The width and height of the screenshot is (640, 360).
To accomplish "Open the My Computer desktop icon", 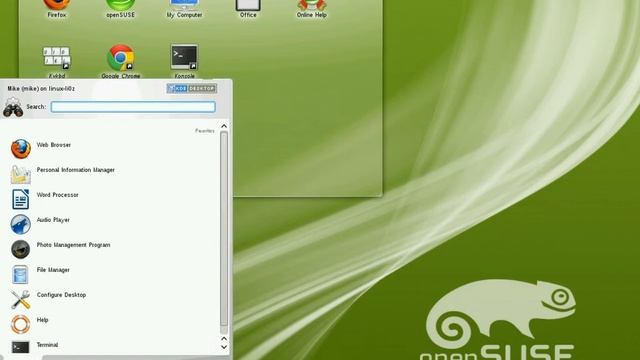I will coord(184,6).
